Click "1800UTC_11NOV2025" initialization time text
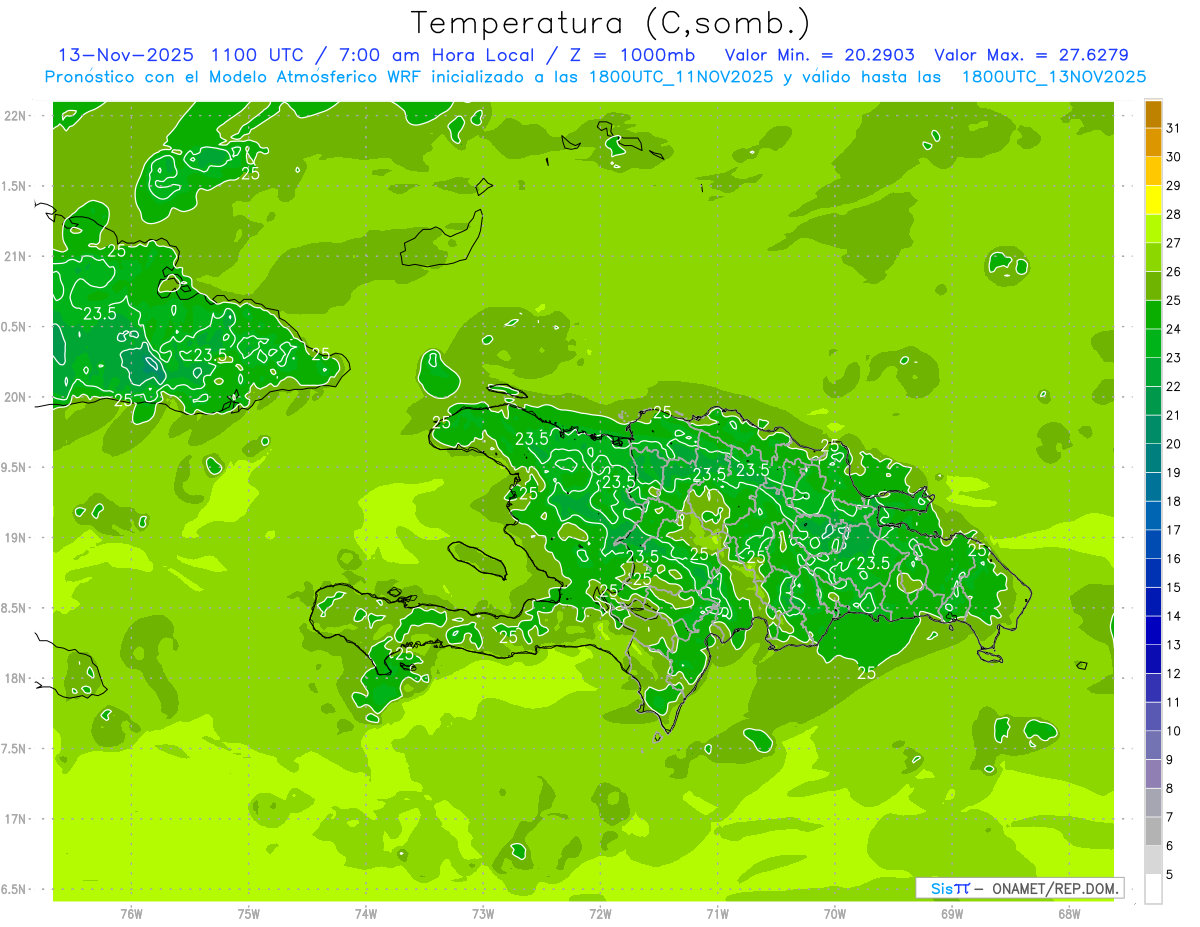This screenshot has height=927, width=1200. pos(677,77)
